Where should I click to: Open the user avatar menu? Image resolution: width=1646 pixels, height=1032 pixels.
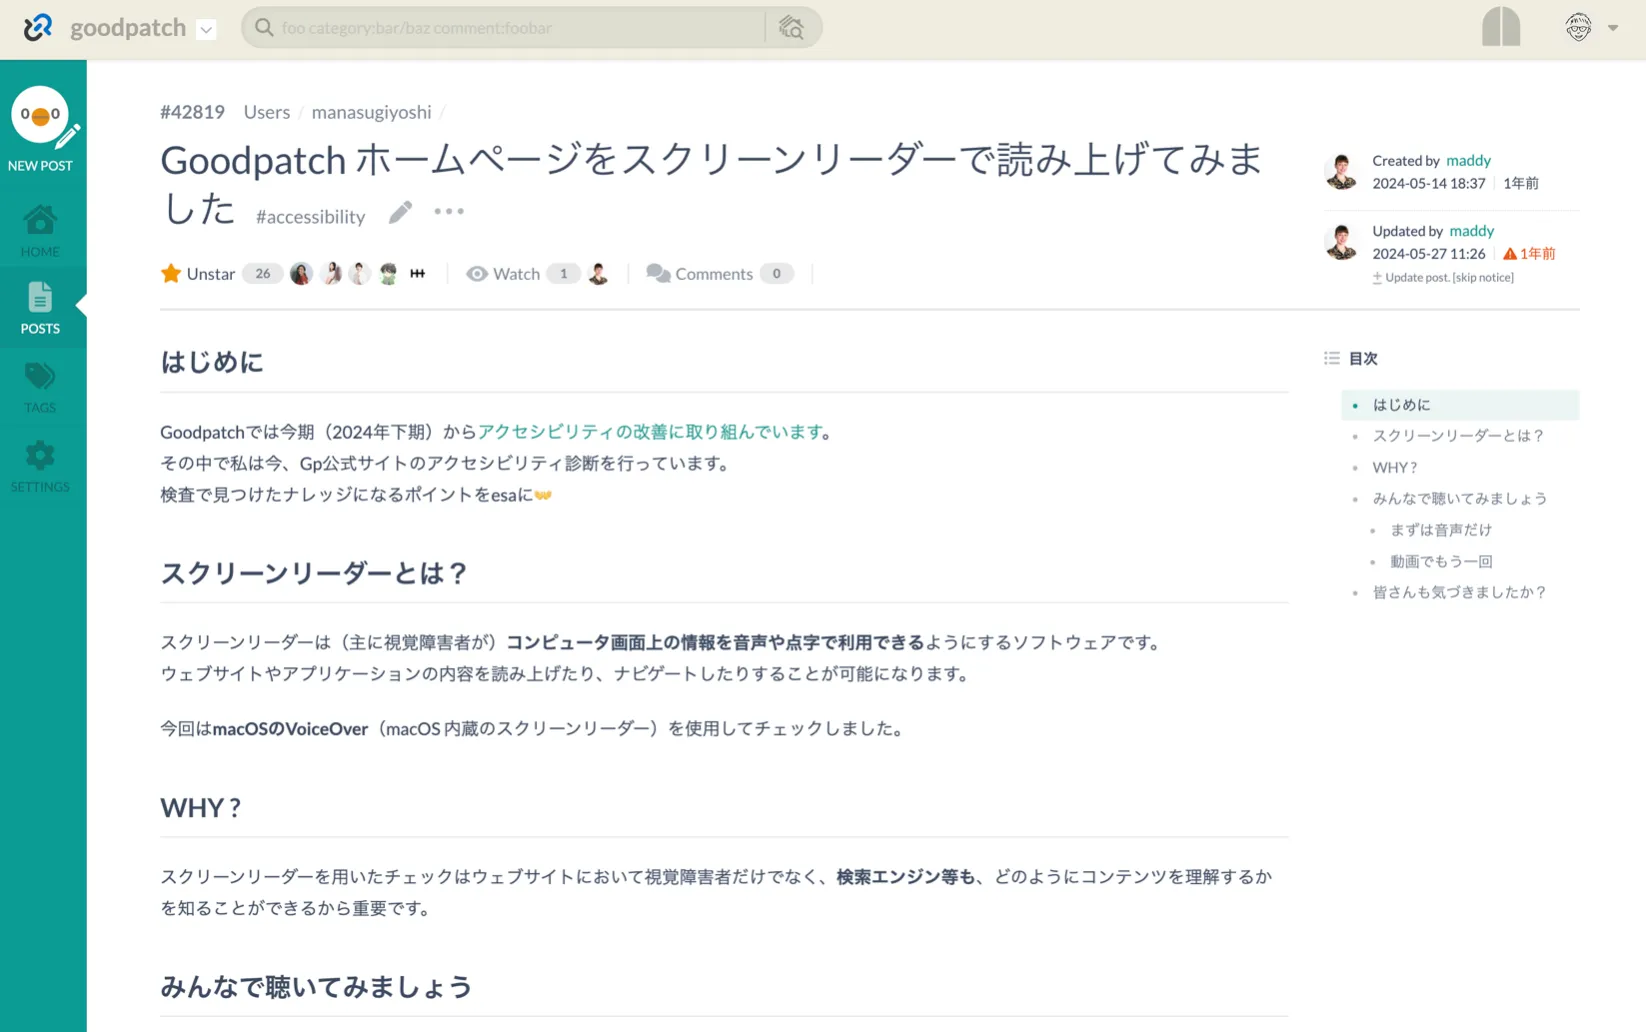pyautogui.click(x=1578, y=27)
